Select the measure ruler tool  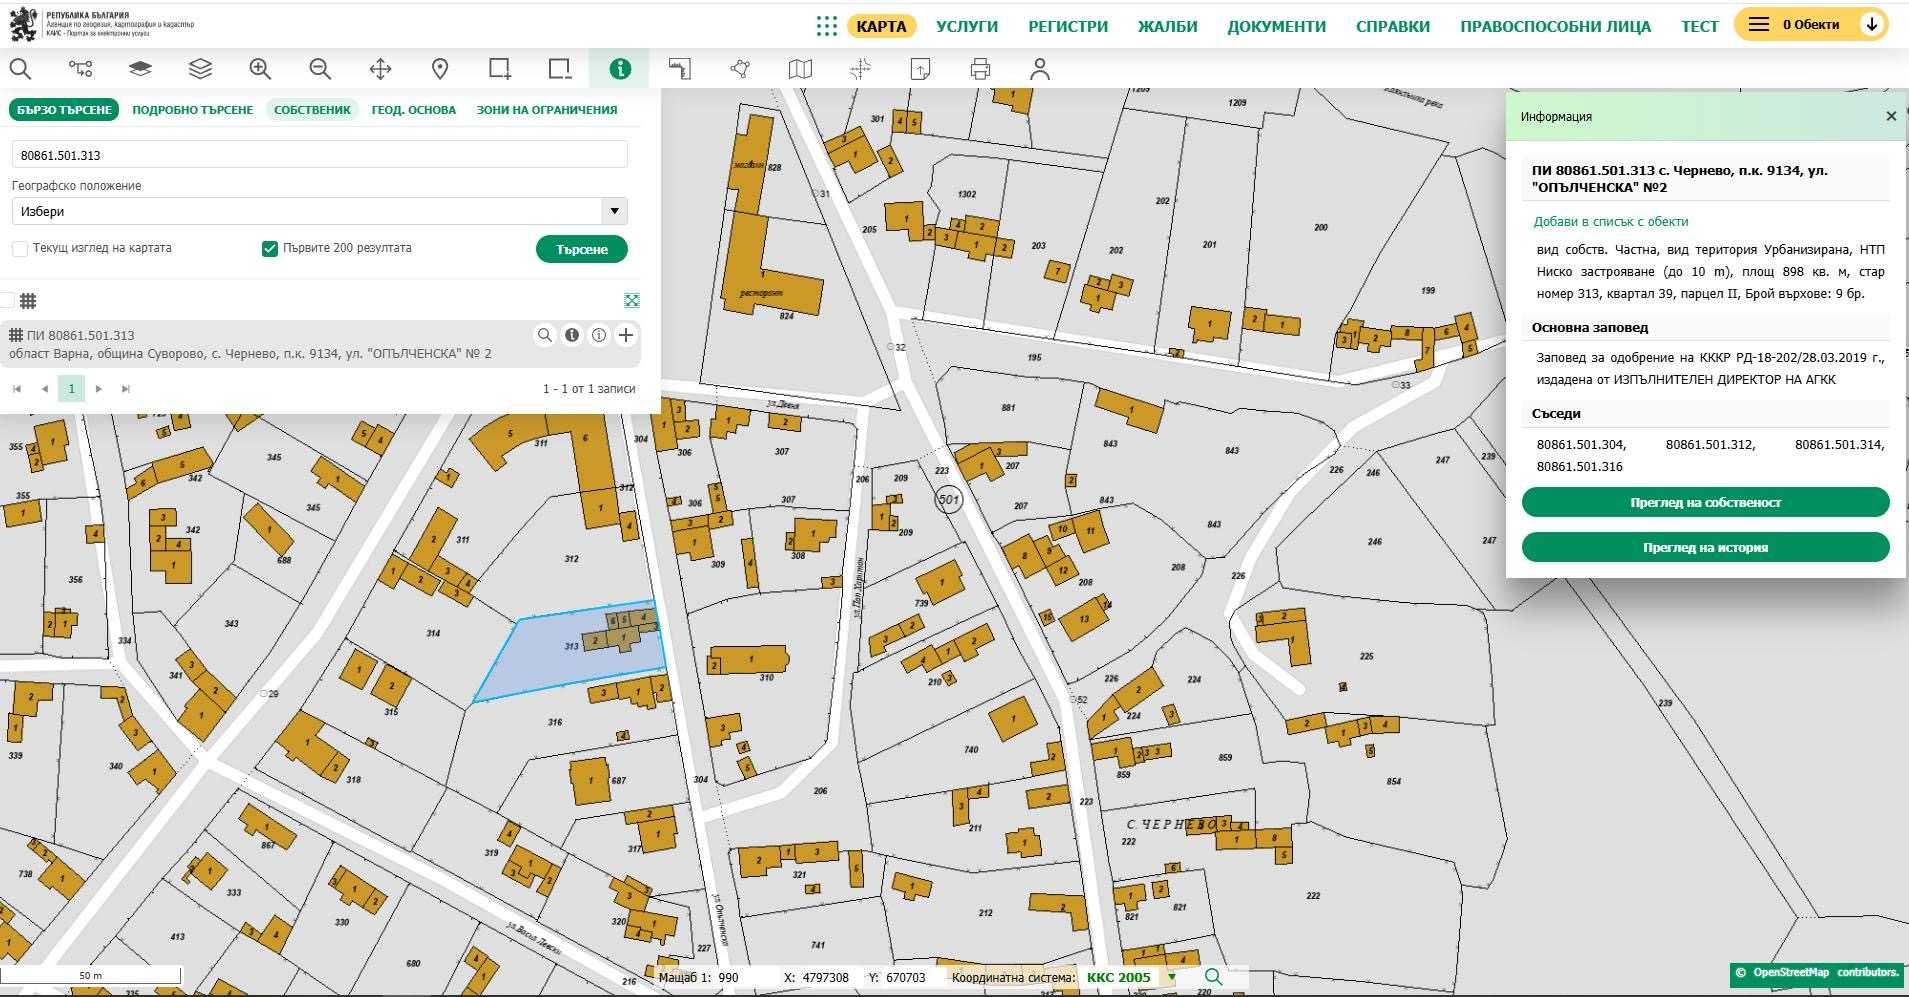coord(680,69)
